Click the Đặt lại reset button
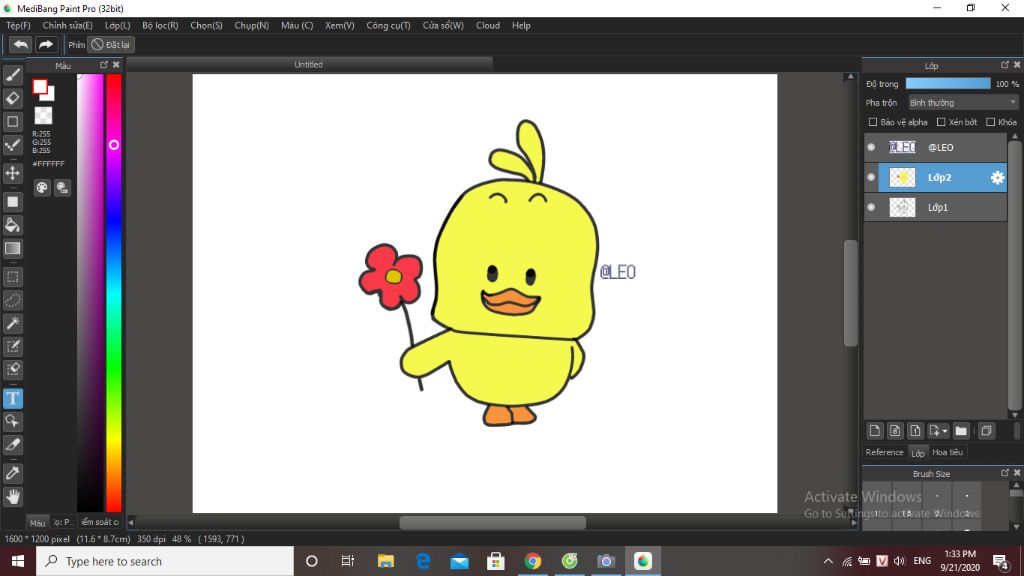The width and height of the screenshot is (1024, 576). point(110,44)
